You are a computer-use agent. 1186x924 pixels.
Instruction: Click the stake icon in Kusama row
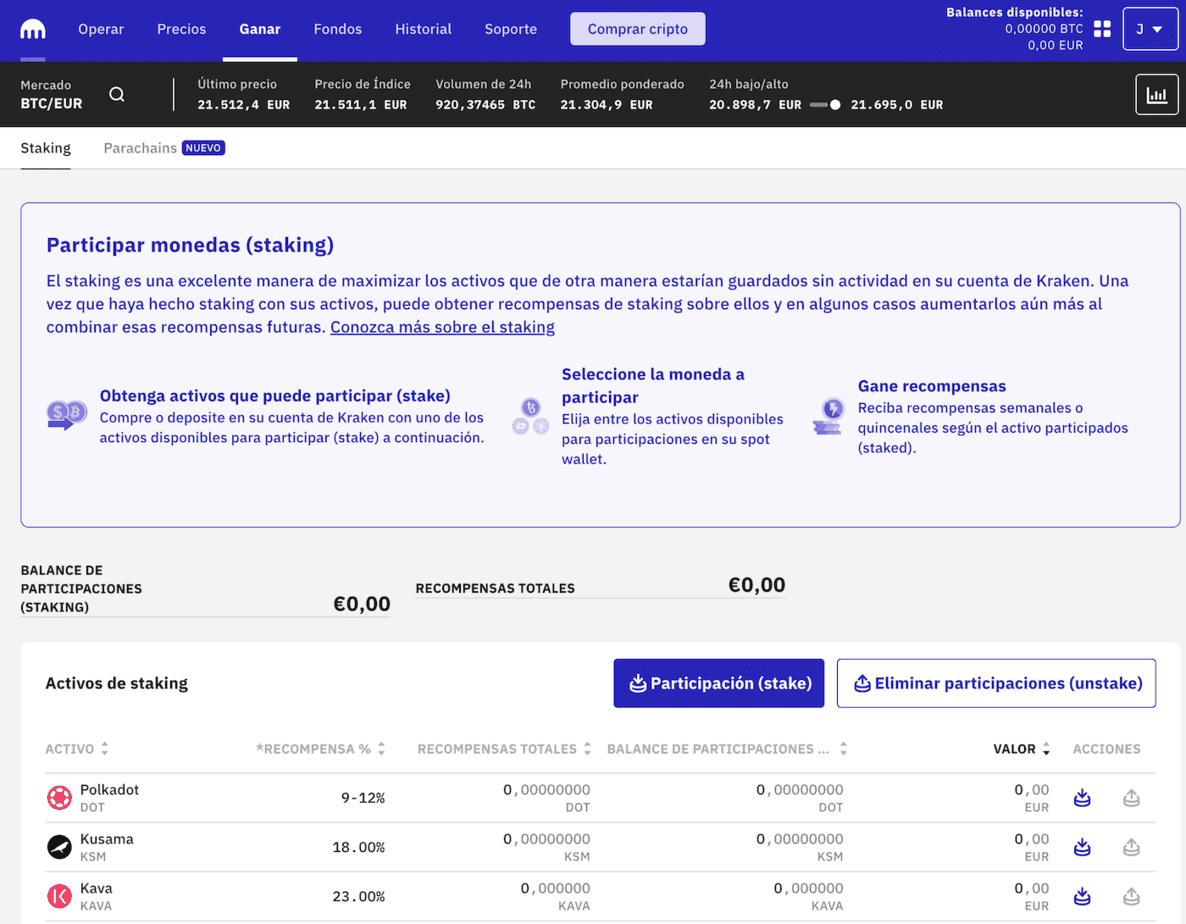(1082, 847)
